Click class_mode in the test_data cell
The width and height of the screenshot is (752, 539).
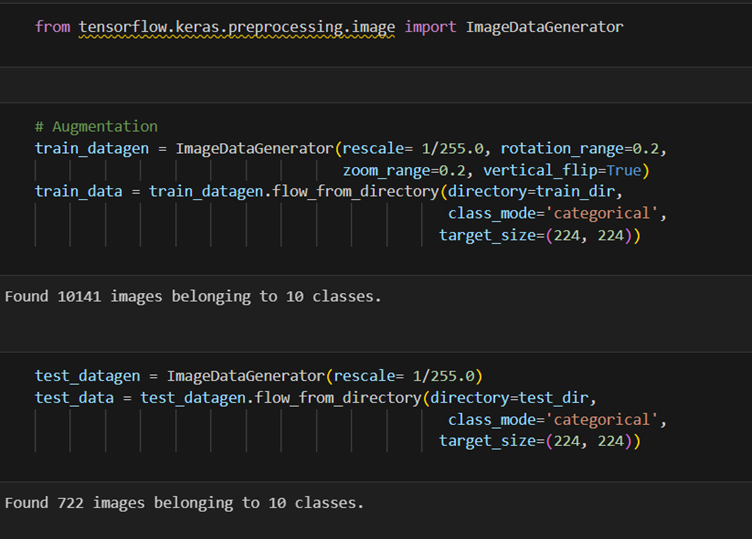[x=492, y=419]
